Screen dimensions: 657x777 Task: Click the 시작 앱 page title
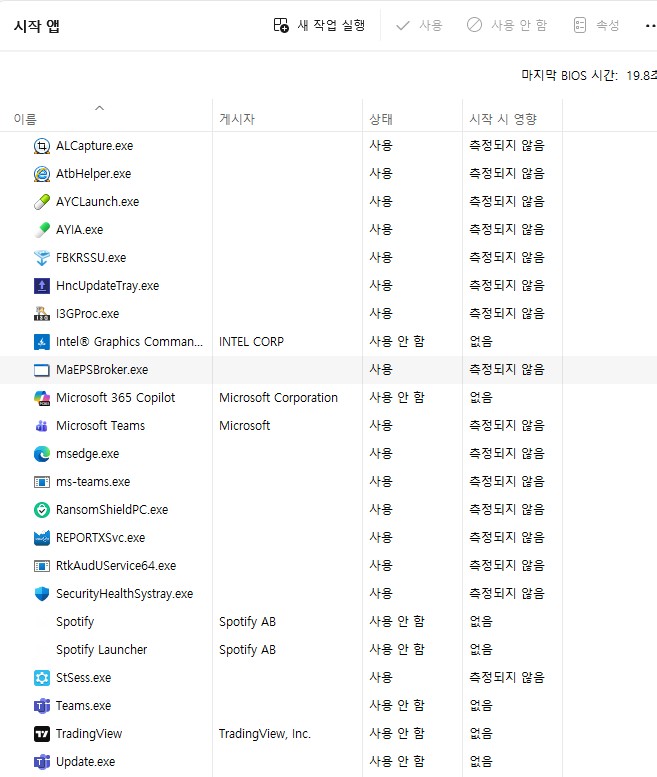click(37, 26)
